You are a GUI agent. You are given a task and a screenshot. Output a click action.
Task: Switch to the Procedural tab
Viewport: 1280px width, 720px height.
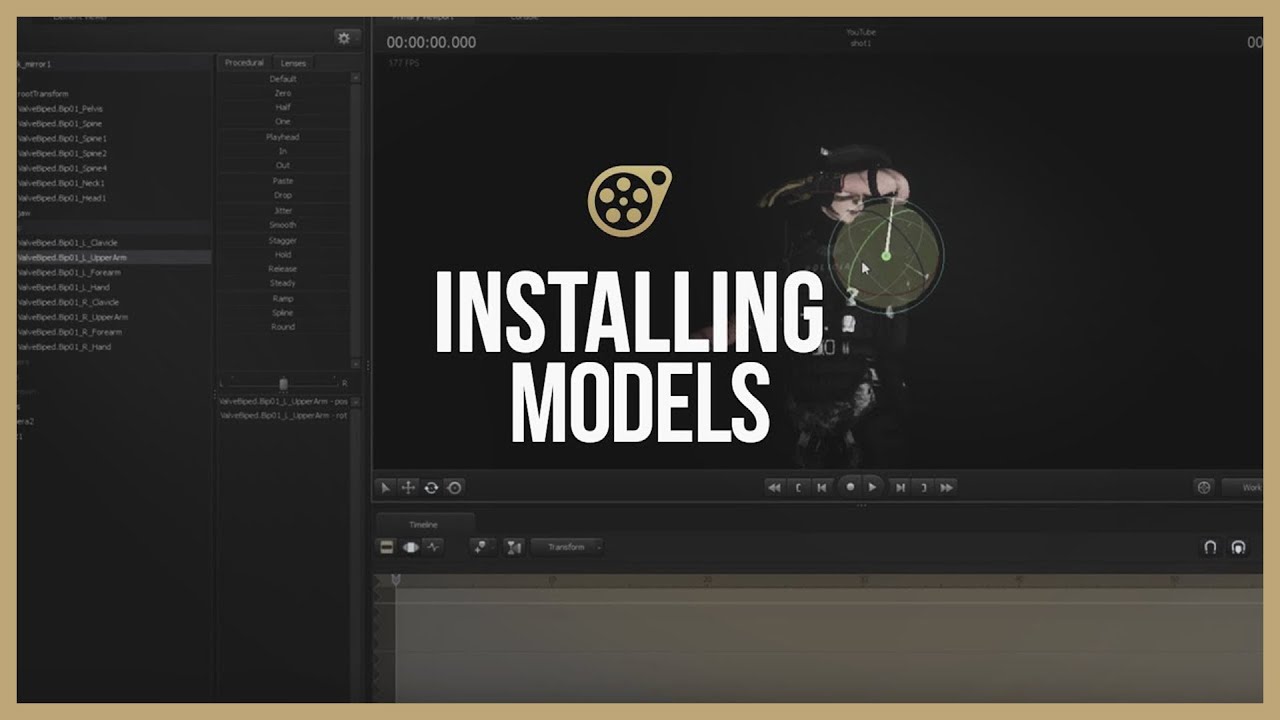point(244,63)
